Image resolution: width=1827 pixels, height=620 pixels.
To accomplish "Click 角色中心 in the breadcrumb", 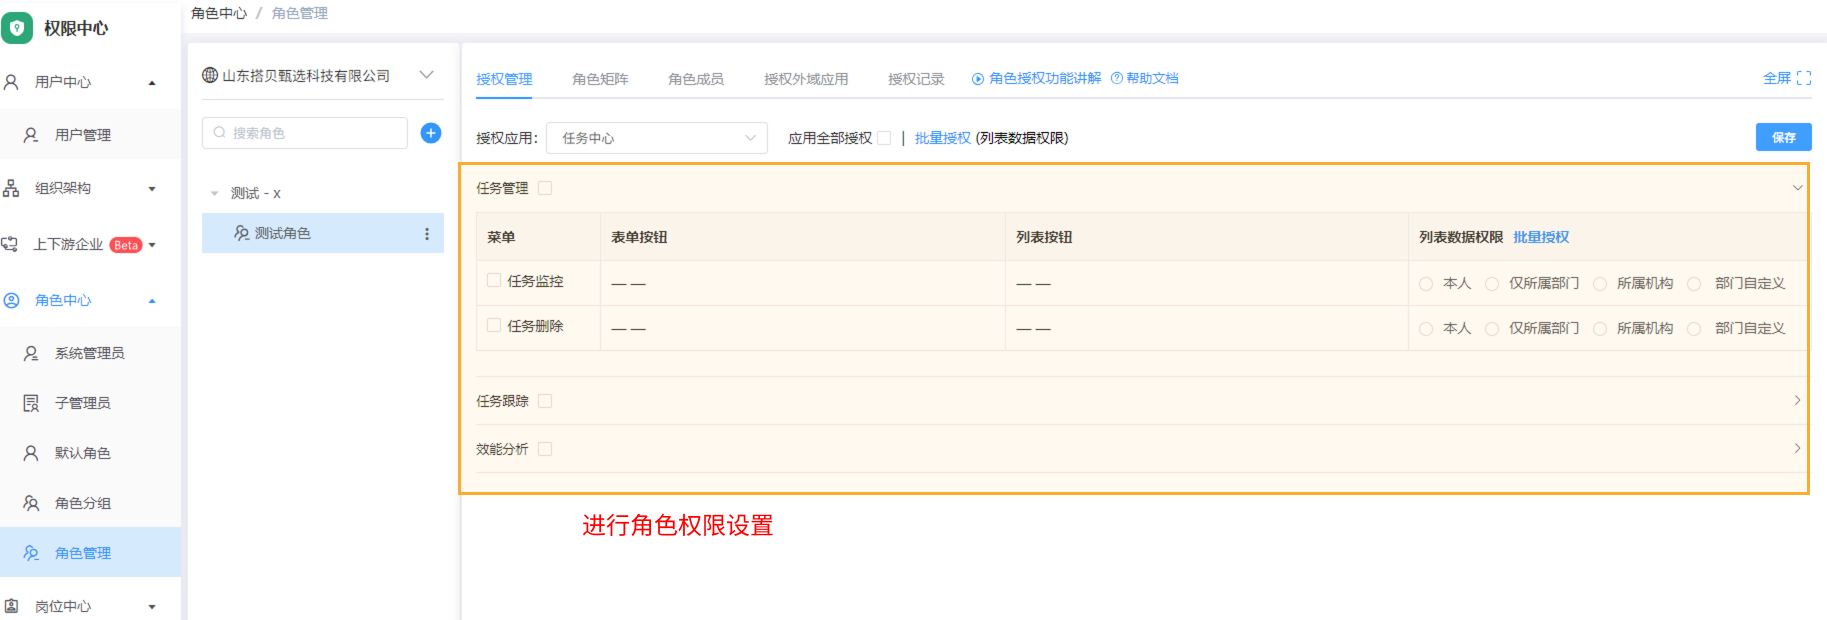I will click(x=219, y=13).
